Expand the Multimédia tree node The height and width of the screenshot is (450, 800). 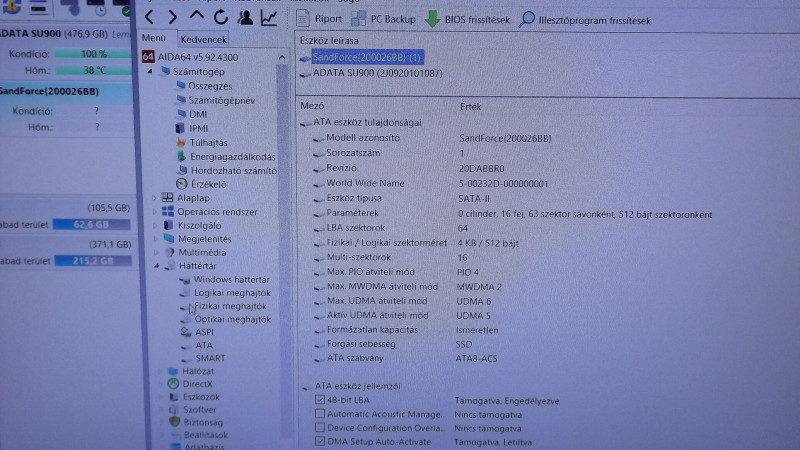coord(157,252)
